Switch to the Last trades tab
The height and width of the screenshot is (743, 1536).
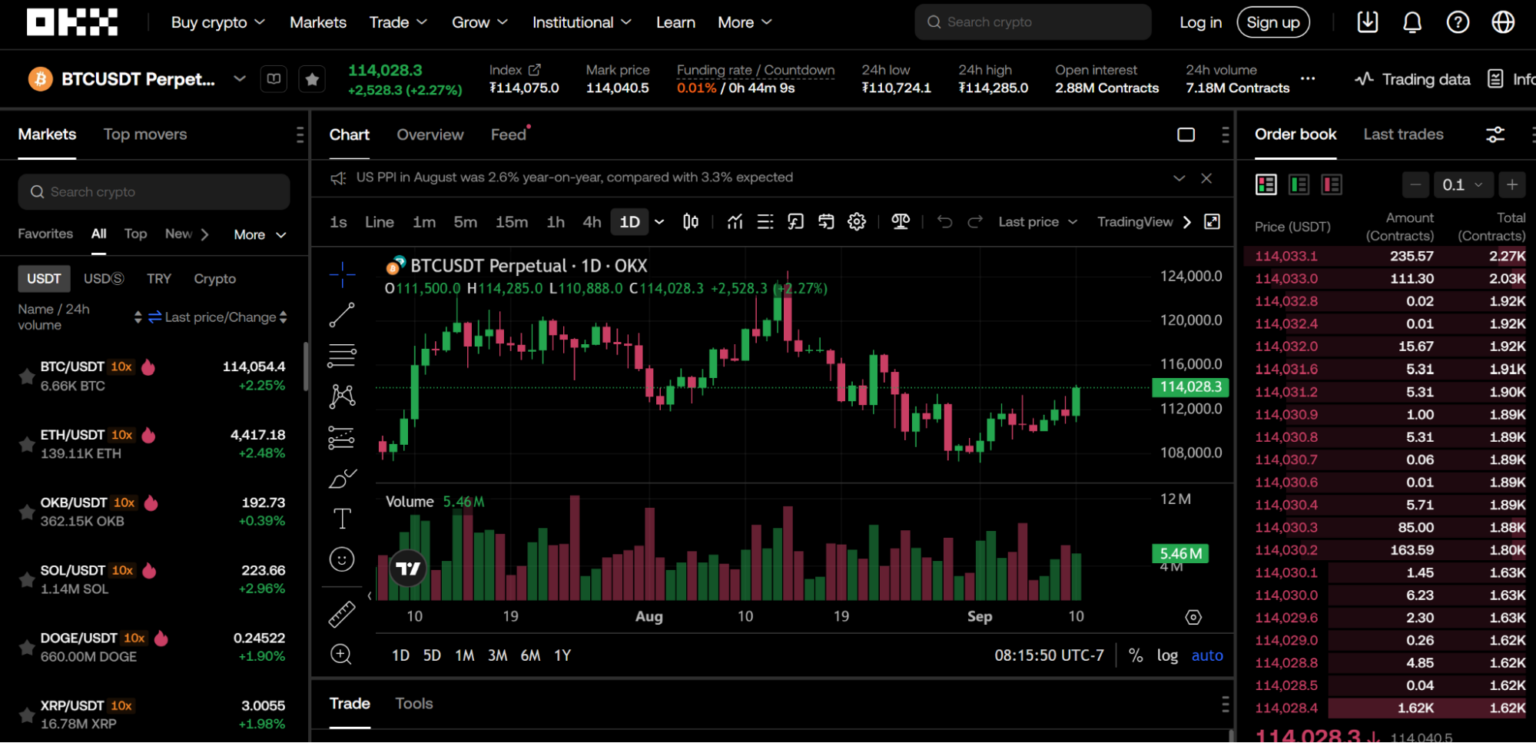1403,134
